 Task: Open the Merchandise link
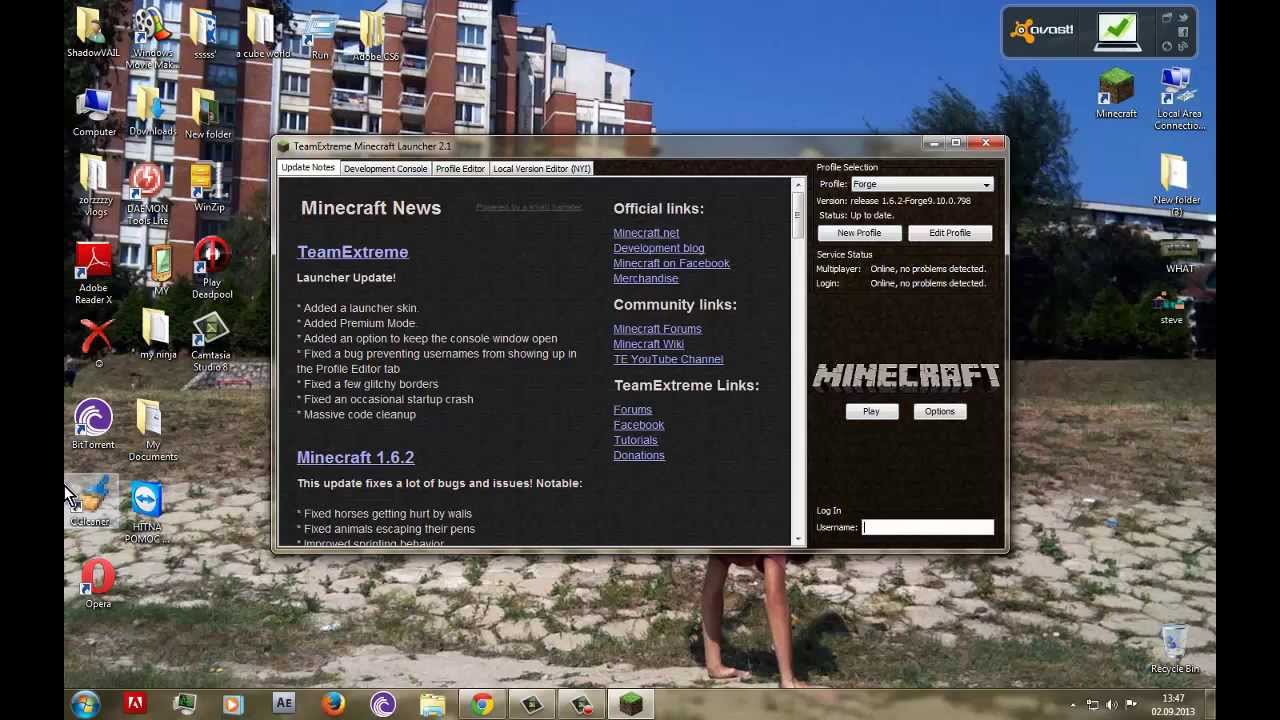tap(645, 278)
